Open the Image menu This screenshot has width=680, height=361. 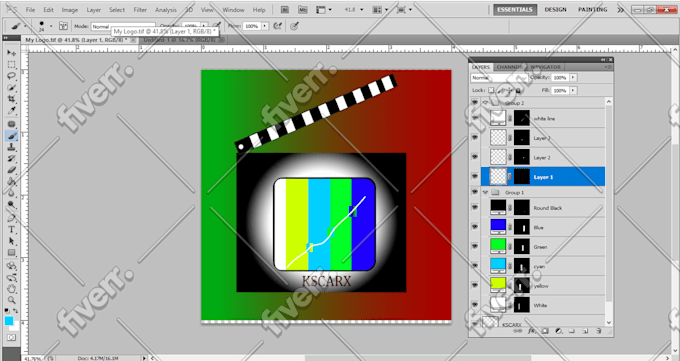70,10
